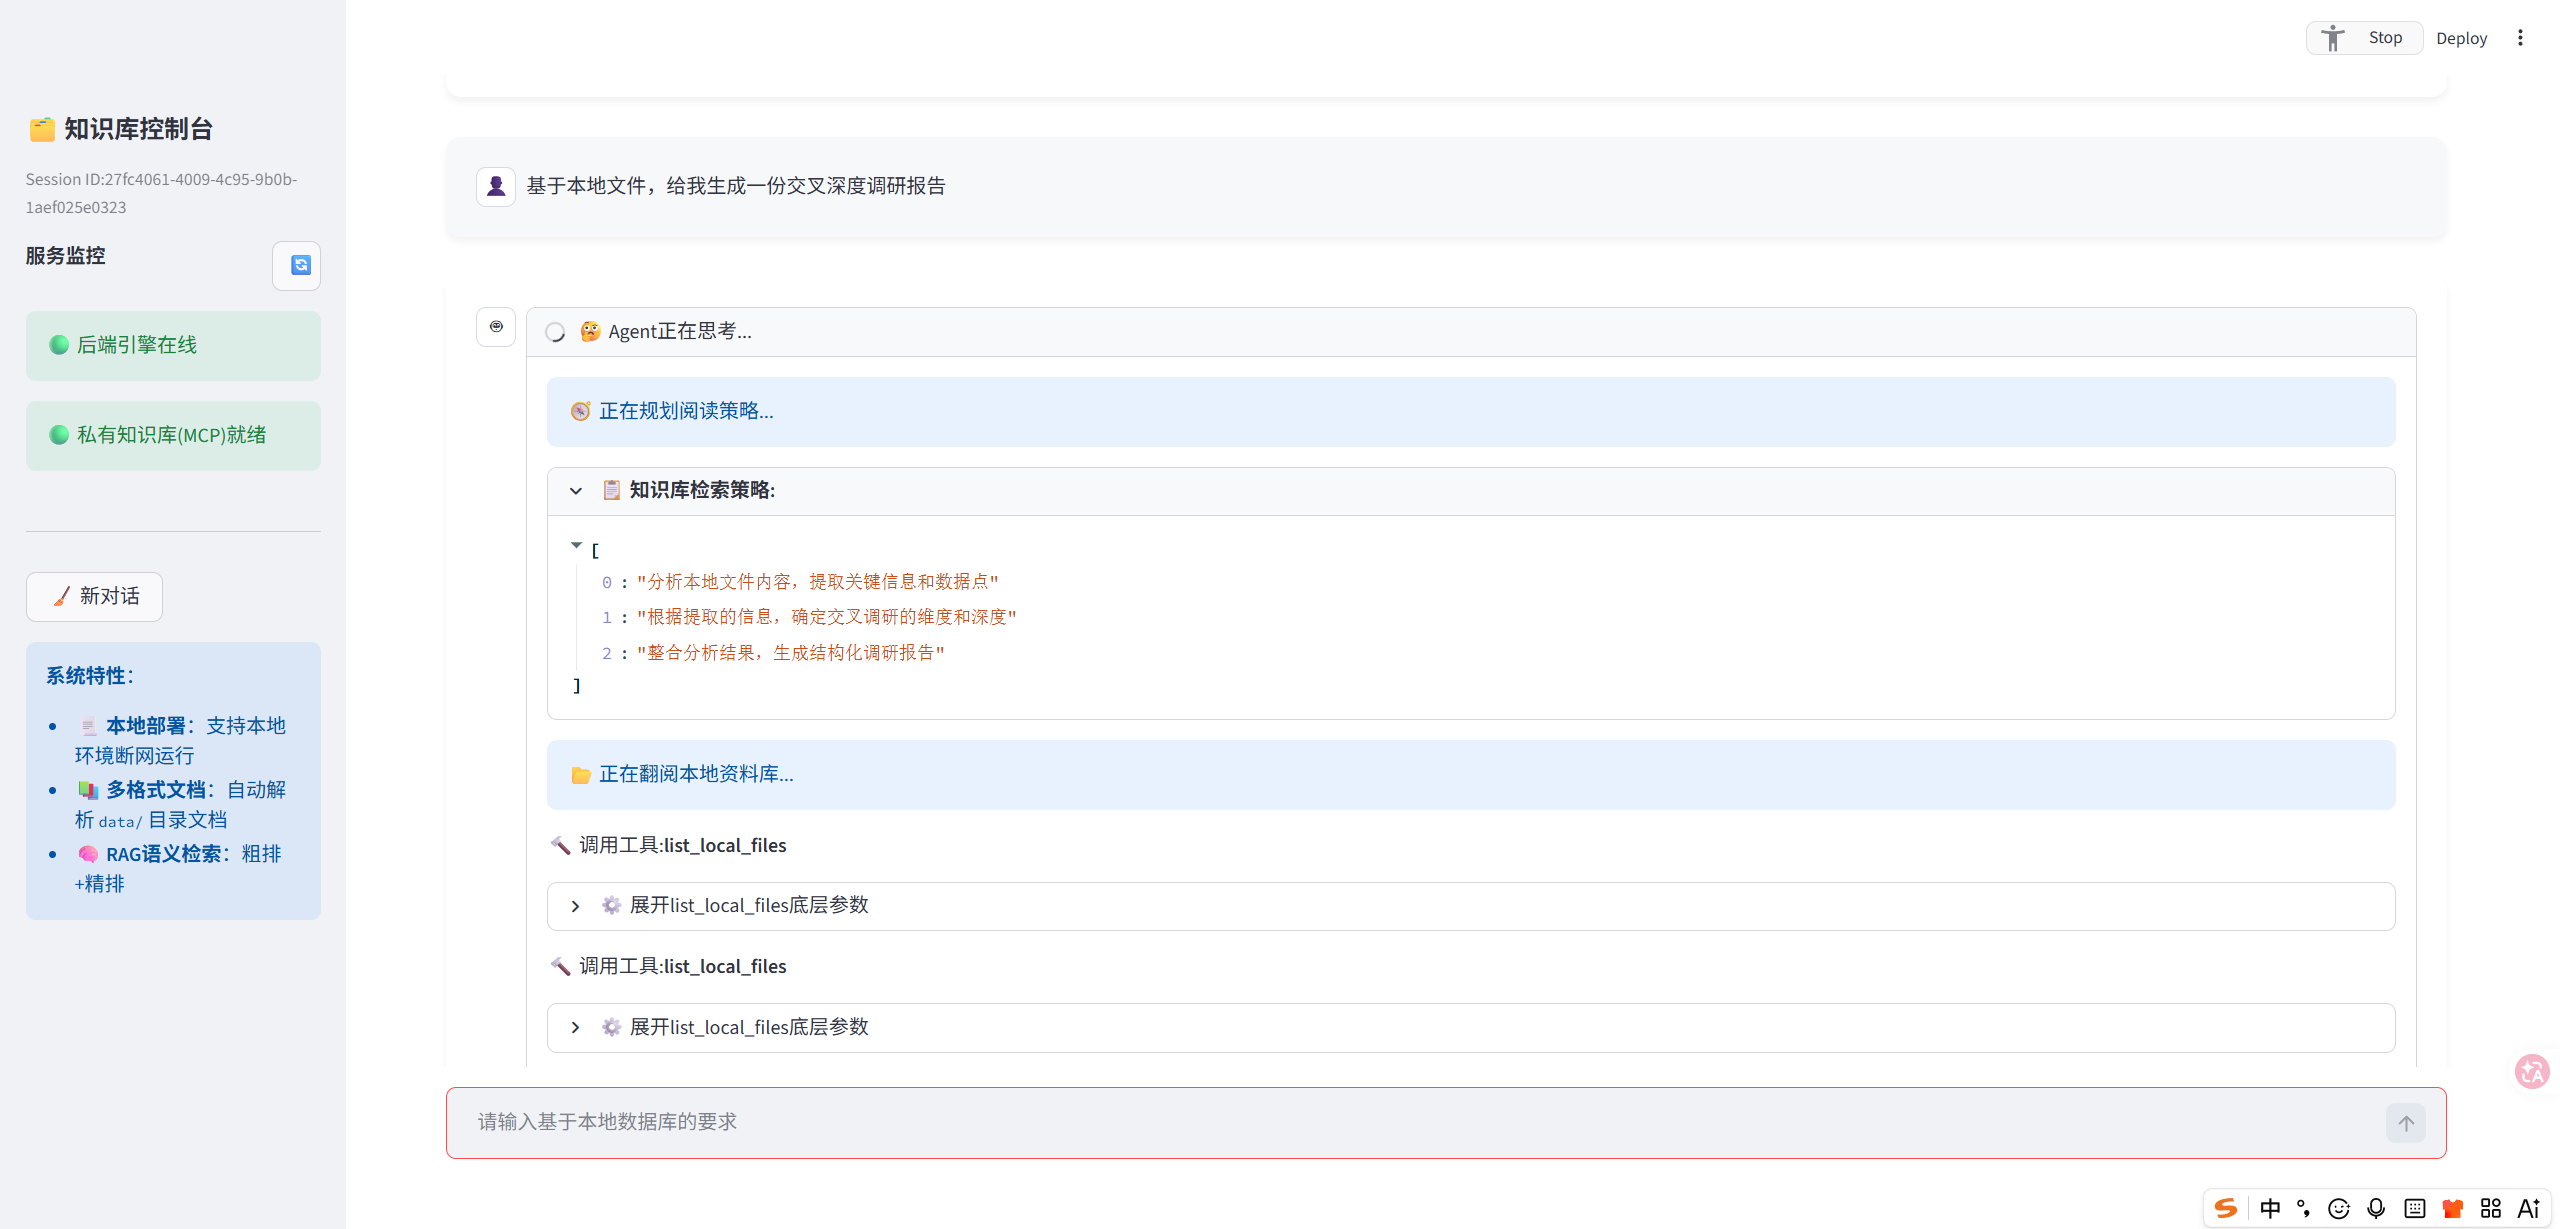Open the IME toolbox grid icon
This screenshot has height=1229, width=2560.
click(2491, 1208)
